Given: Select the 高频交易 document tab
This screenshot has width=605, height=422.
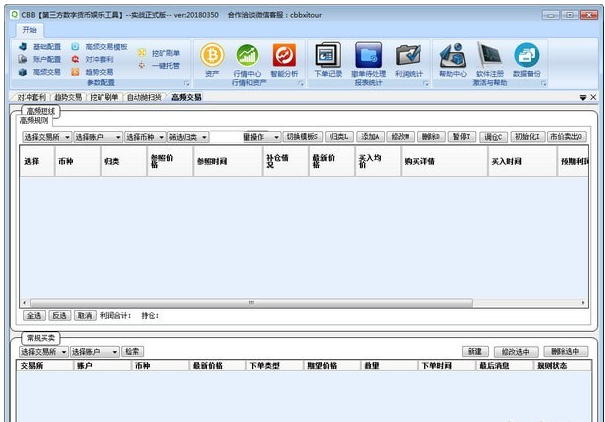Looking at the screenshot, I should [x=186, y=97].
